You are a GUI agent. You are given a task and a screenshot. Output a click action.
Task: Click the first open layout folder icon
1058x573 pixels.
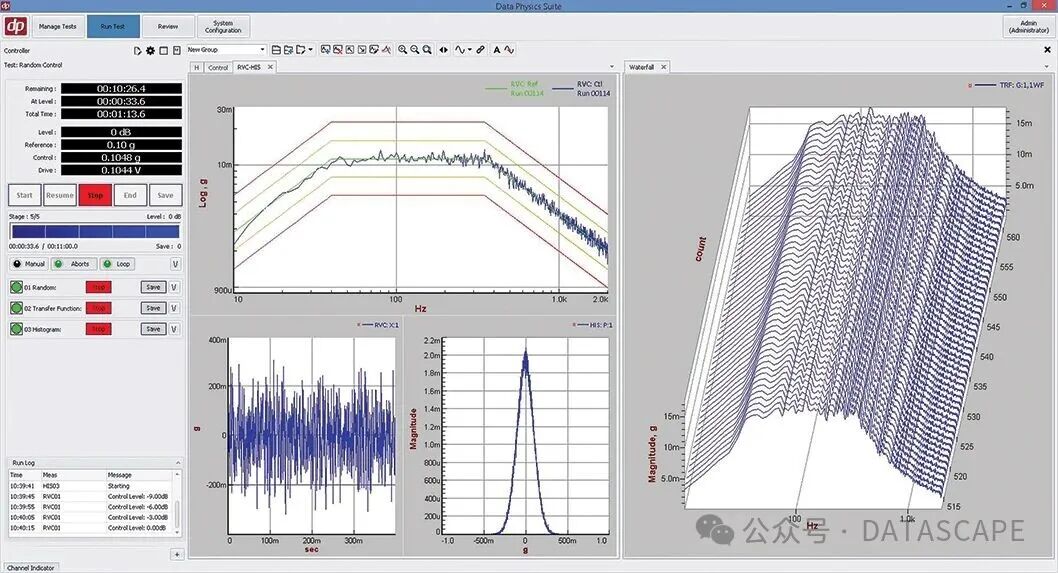tap(276, 50)
